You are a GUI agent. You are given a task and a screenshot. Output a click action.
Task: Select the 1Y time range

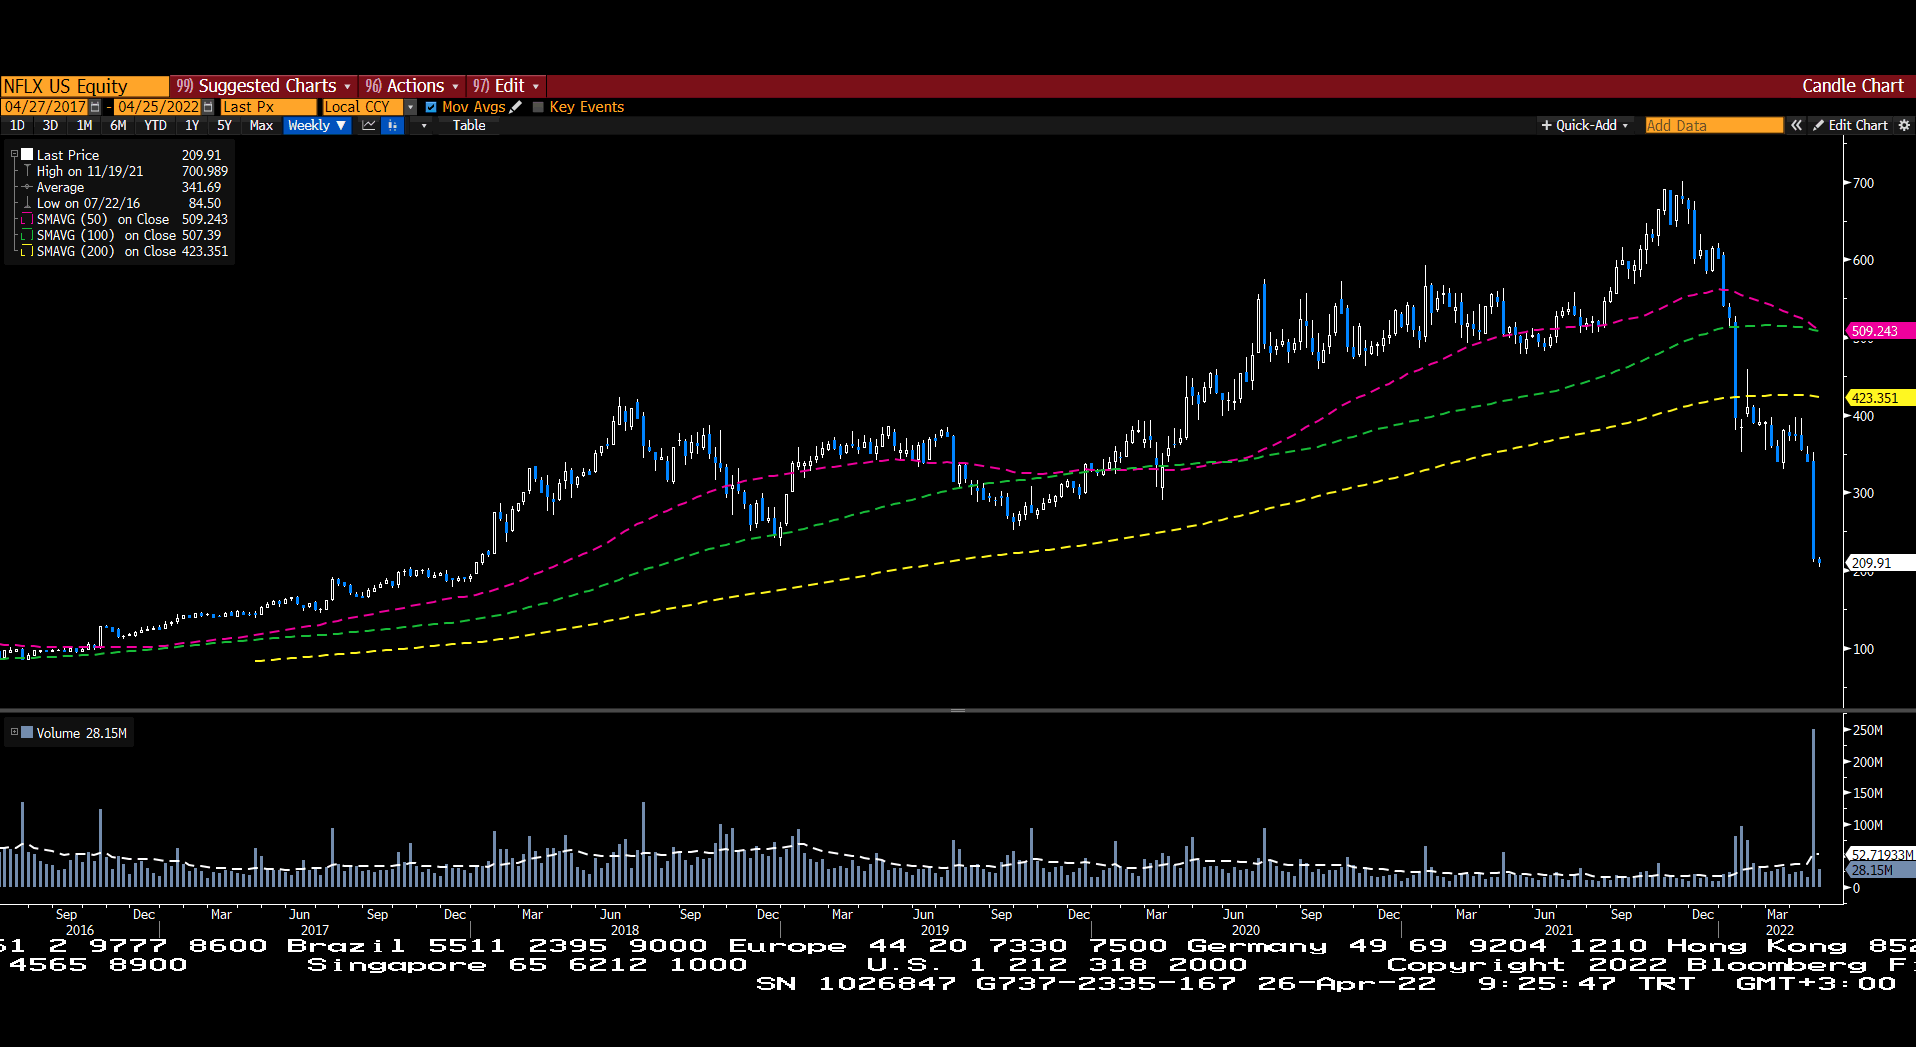pyautogui.click(x=192, y=125)
